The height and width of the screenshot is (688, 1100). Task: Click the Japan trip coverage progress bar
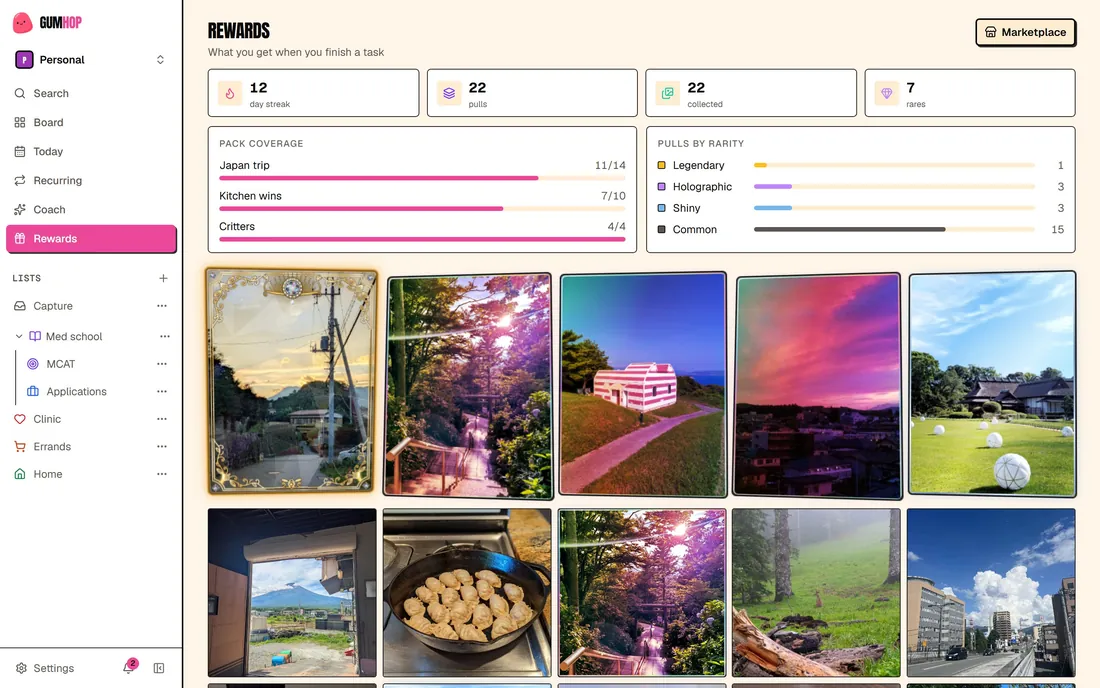tap(422, 178)
